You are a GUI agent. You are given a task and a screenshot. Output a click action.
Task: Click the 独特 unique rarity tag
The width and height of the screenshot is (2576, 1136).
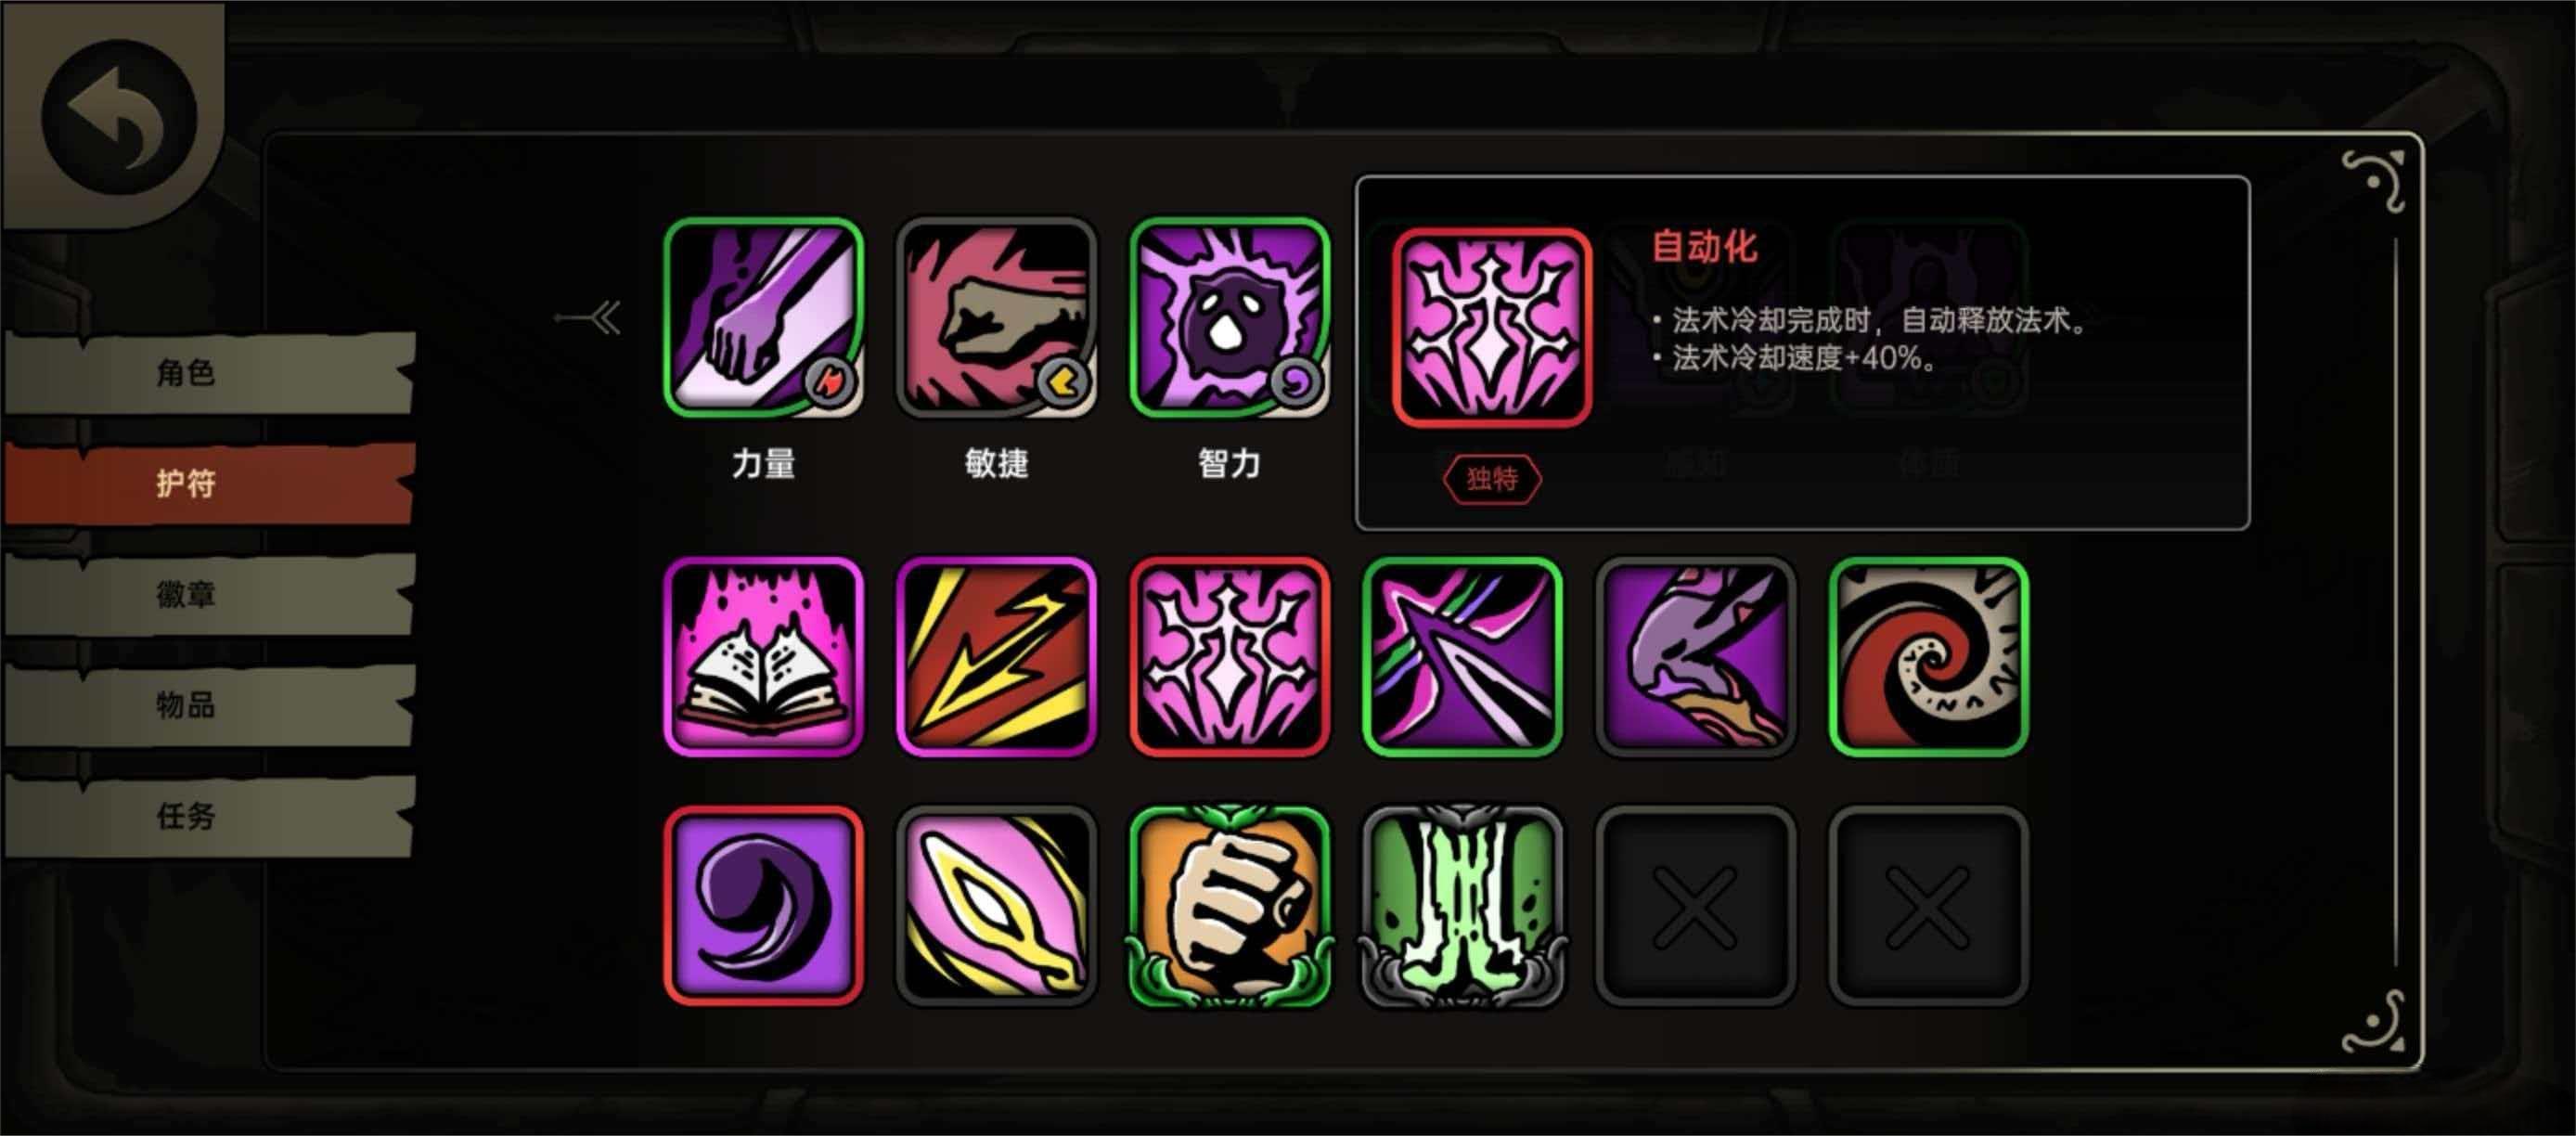(1491, 479)
